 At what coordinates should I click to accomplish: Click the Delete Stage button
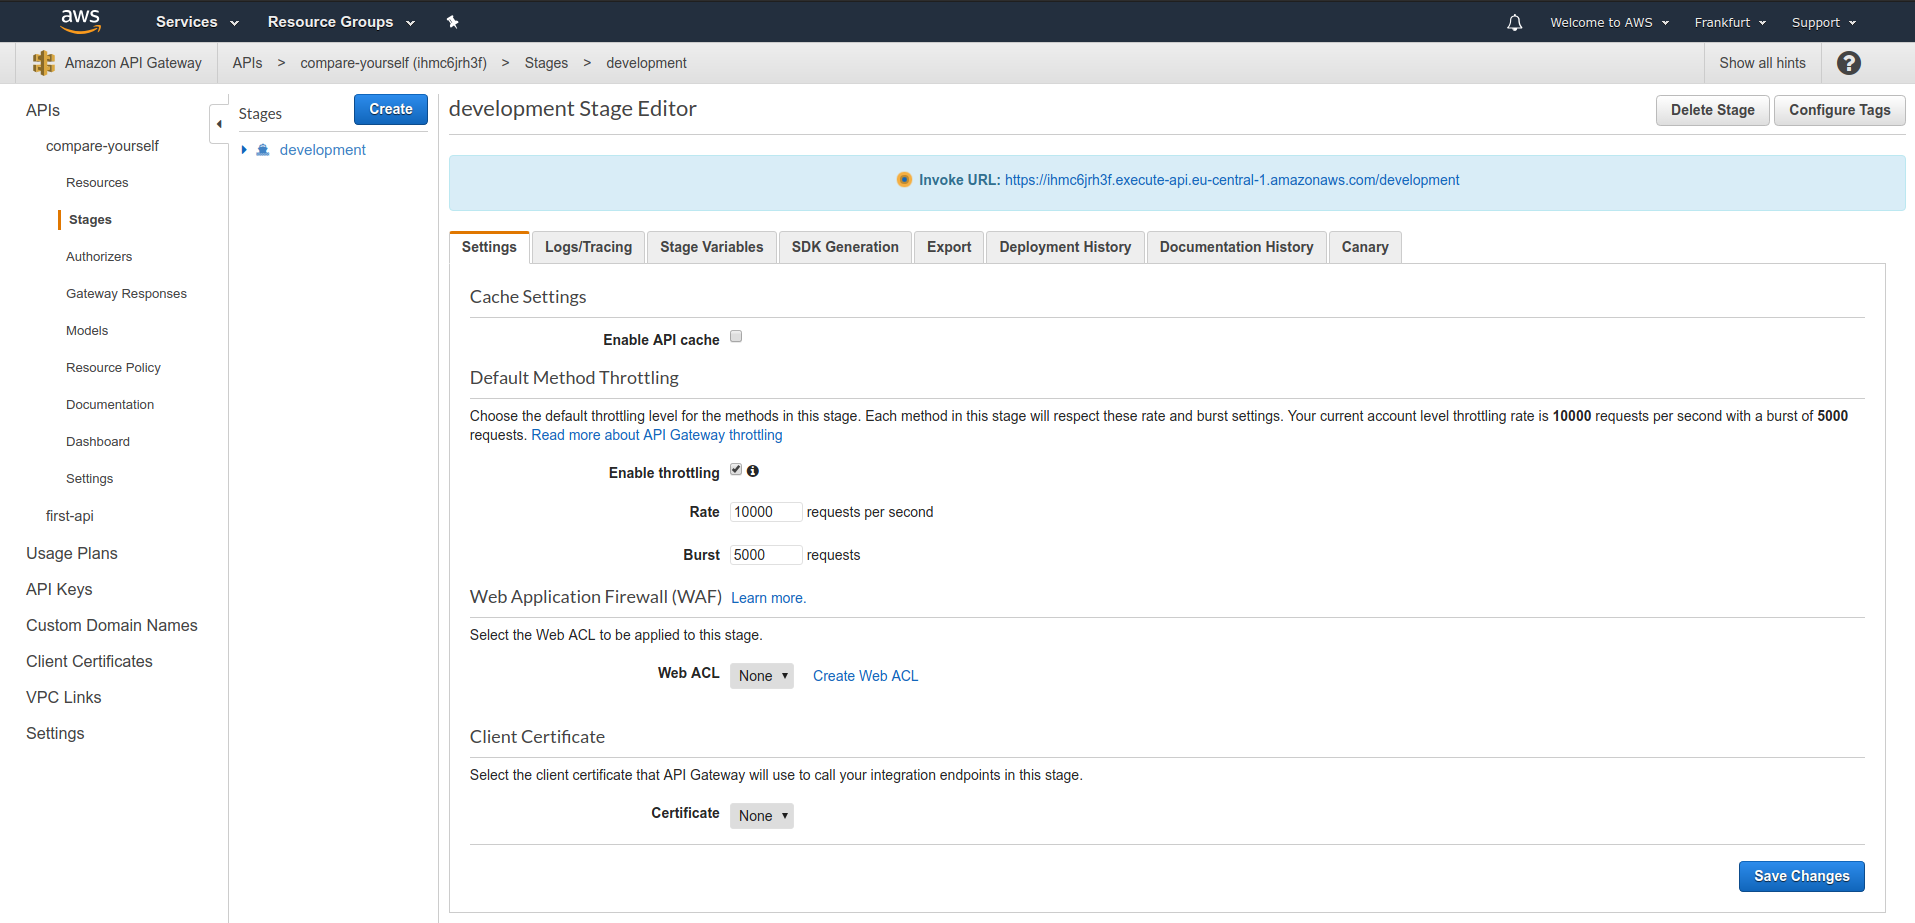(1712, 110)
